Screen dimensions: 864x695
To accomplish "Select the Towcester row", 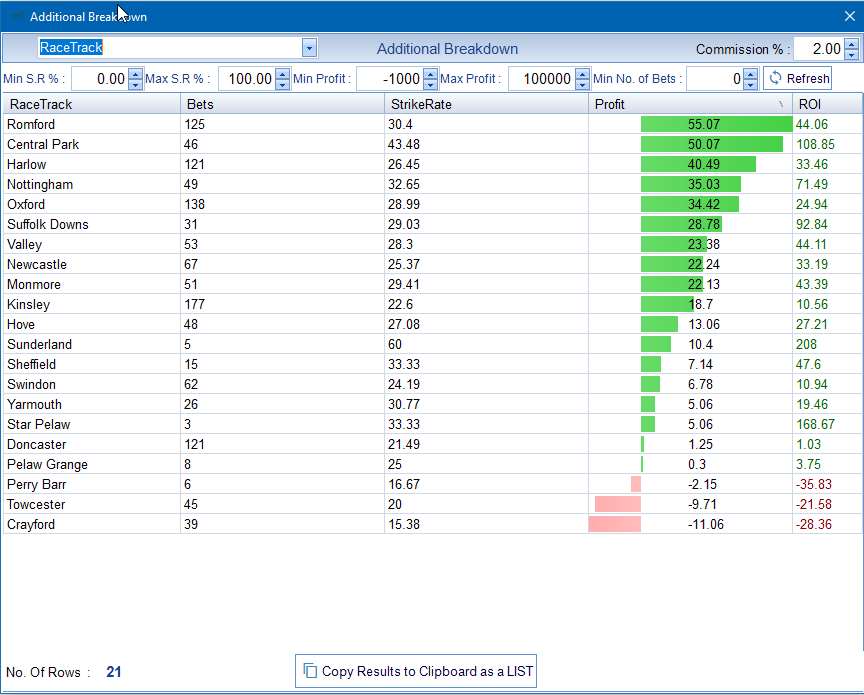I will click(x=433, y=504).
